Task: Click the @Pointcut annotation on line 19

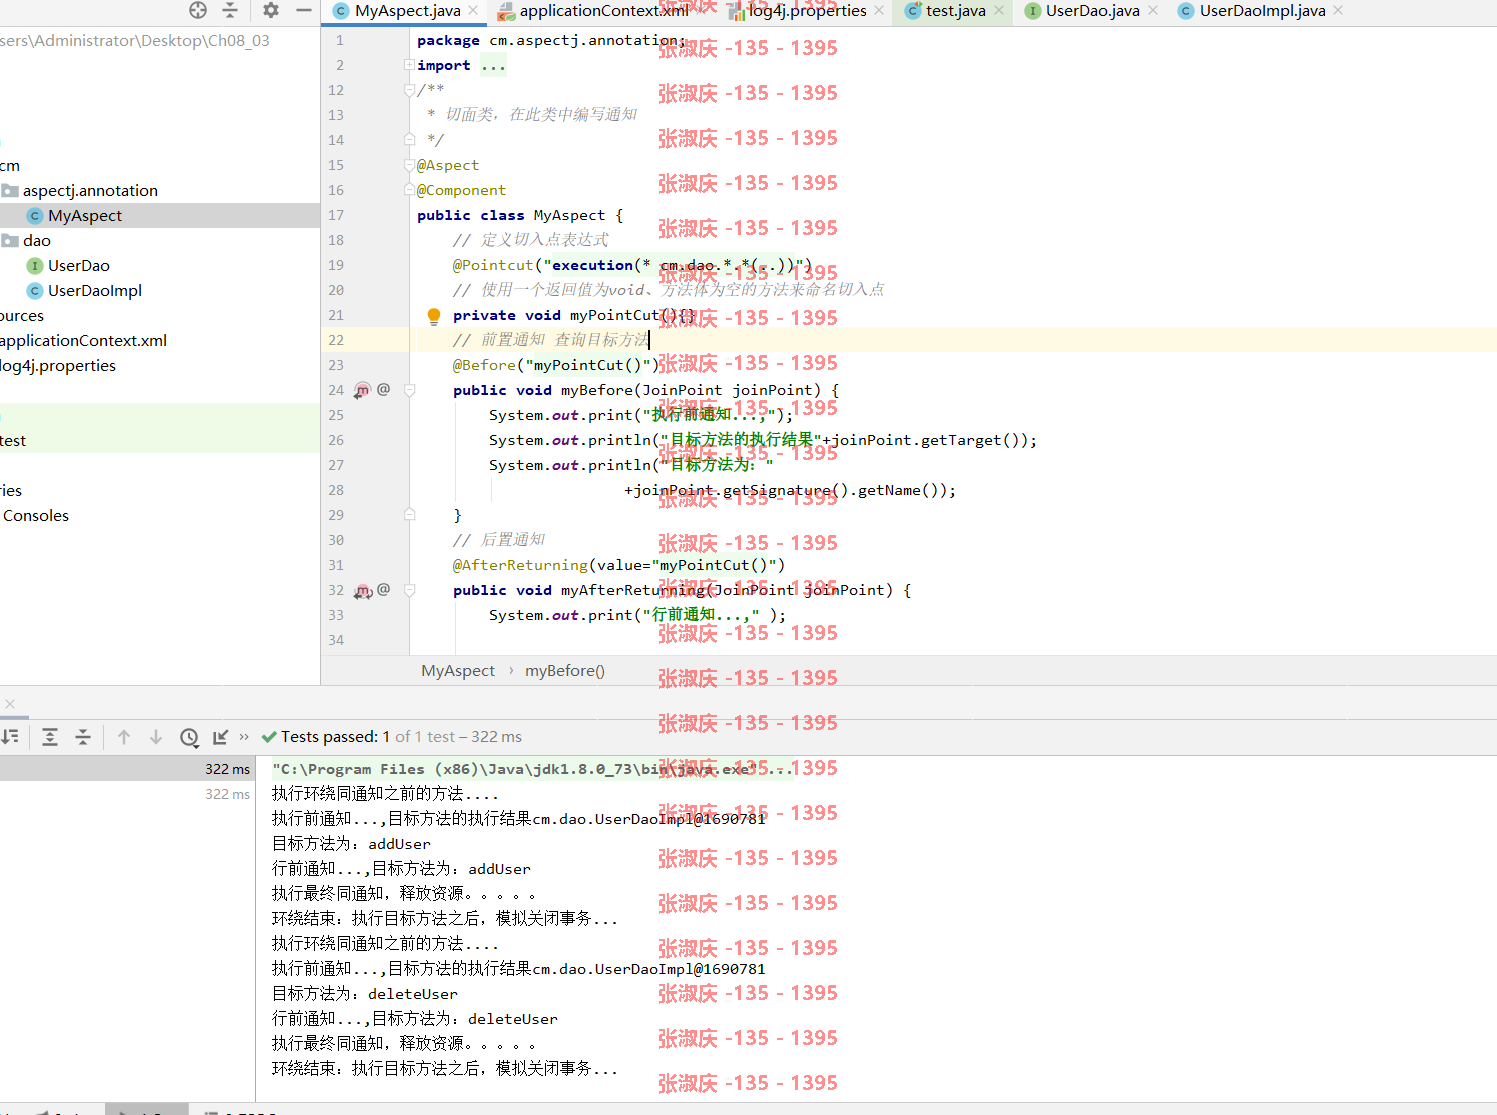Action: pos(493,265)
